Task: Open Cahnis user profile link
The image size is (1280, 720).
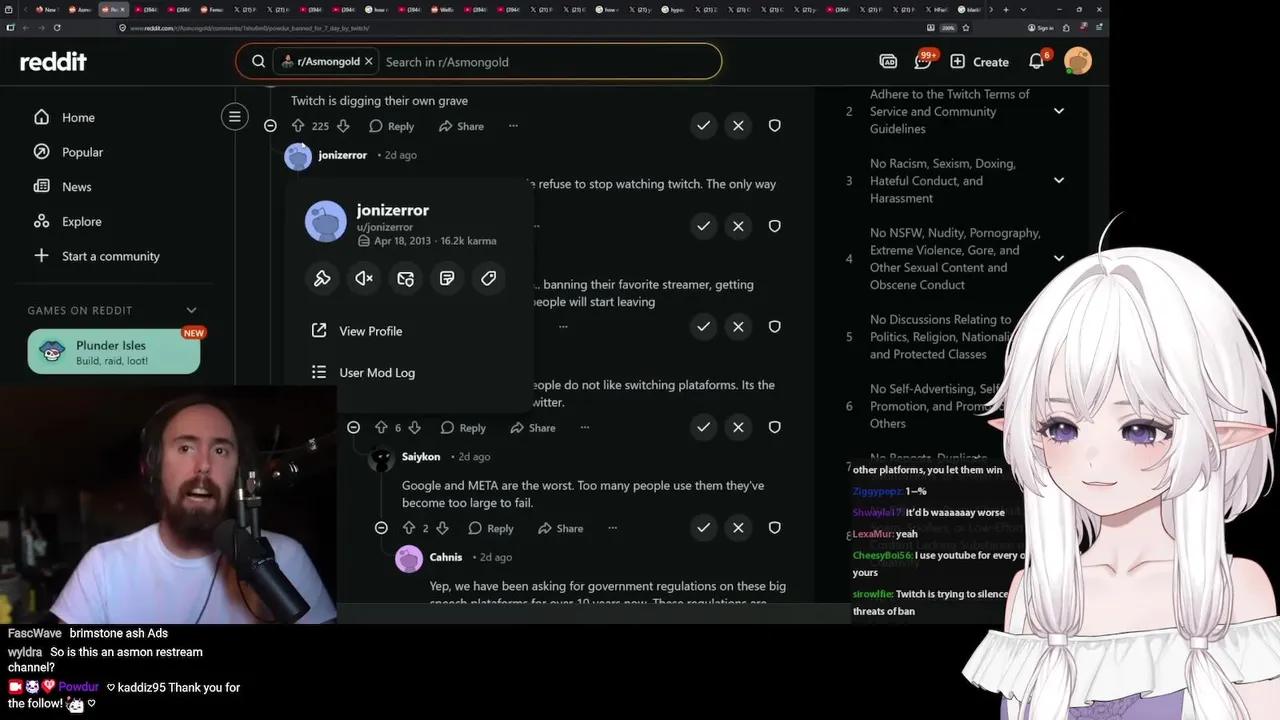Action: coord(446,557)
